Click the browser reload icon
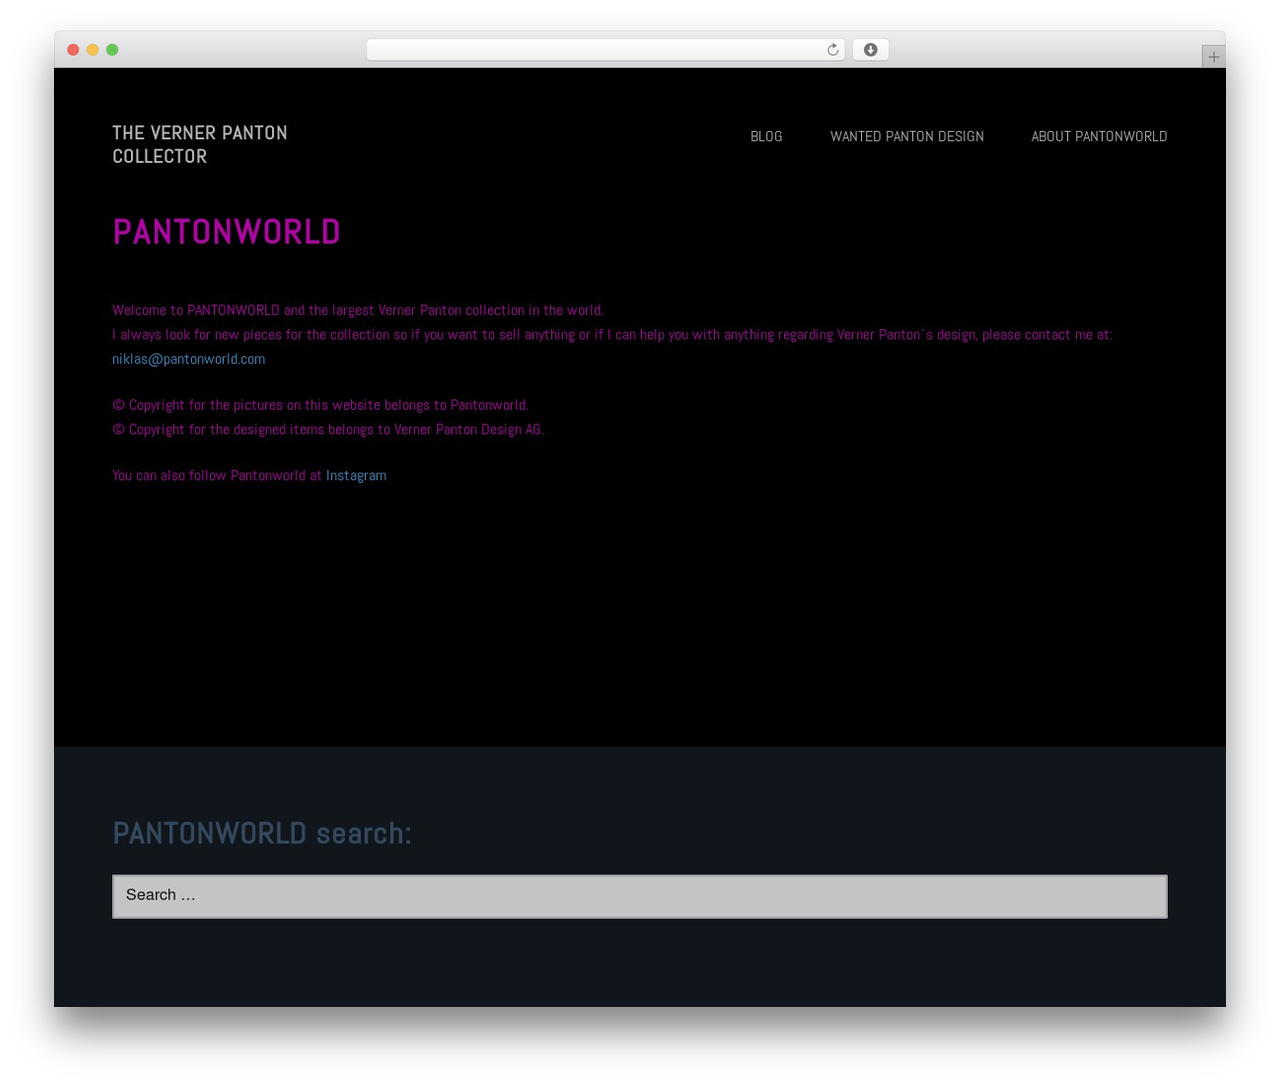 832,50
